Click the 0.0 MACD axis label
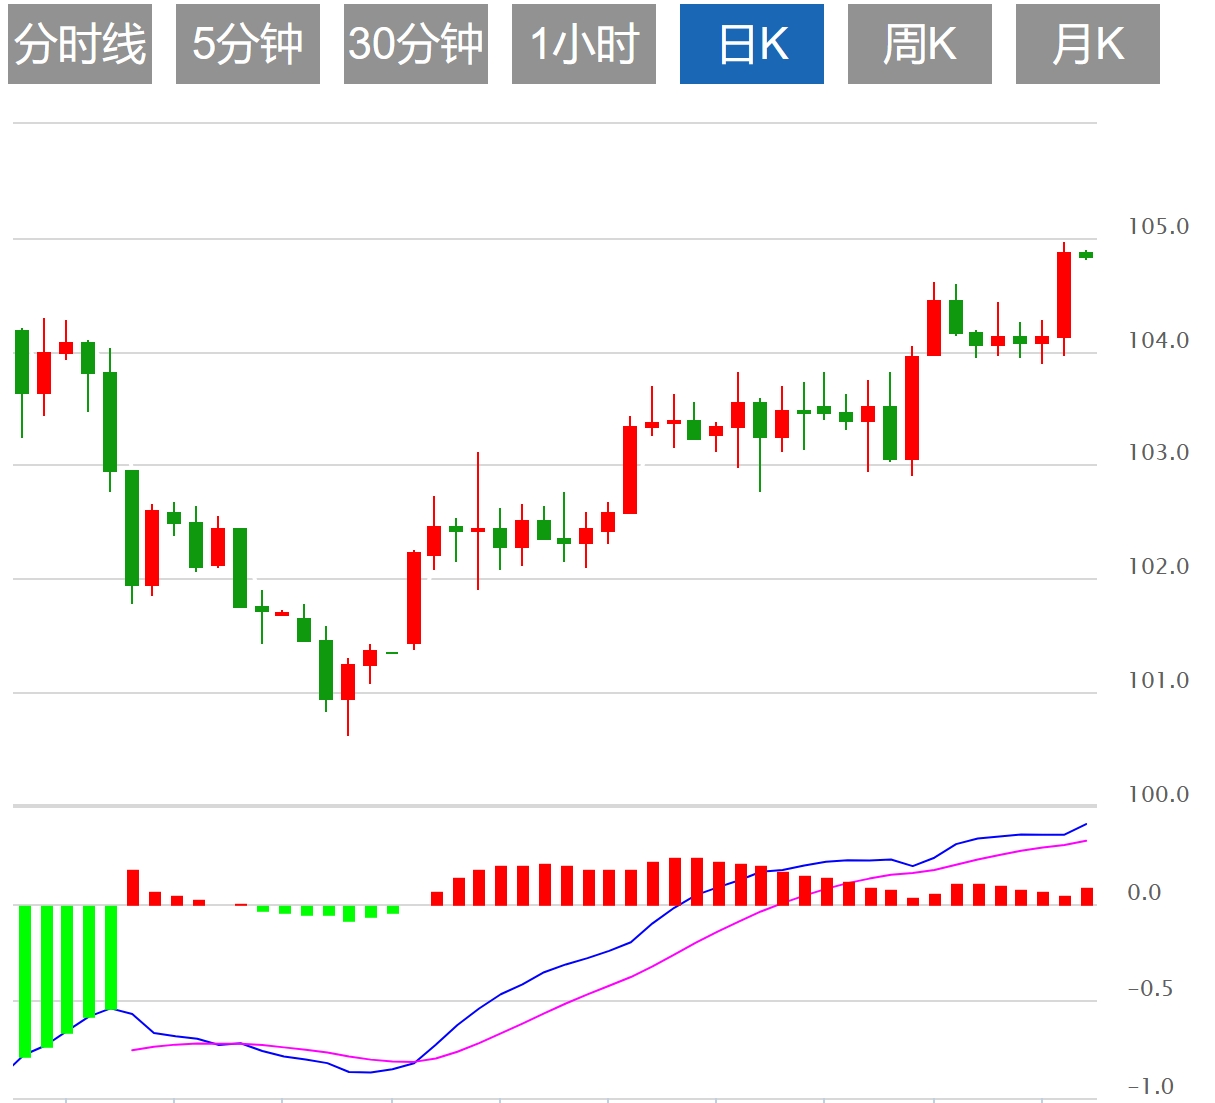 pos(1144,893)
